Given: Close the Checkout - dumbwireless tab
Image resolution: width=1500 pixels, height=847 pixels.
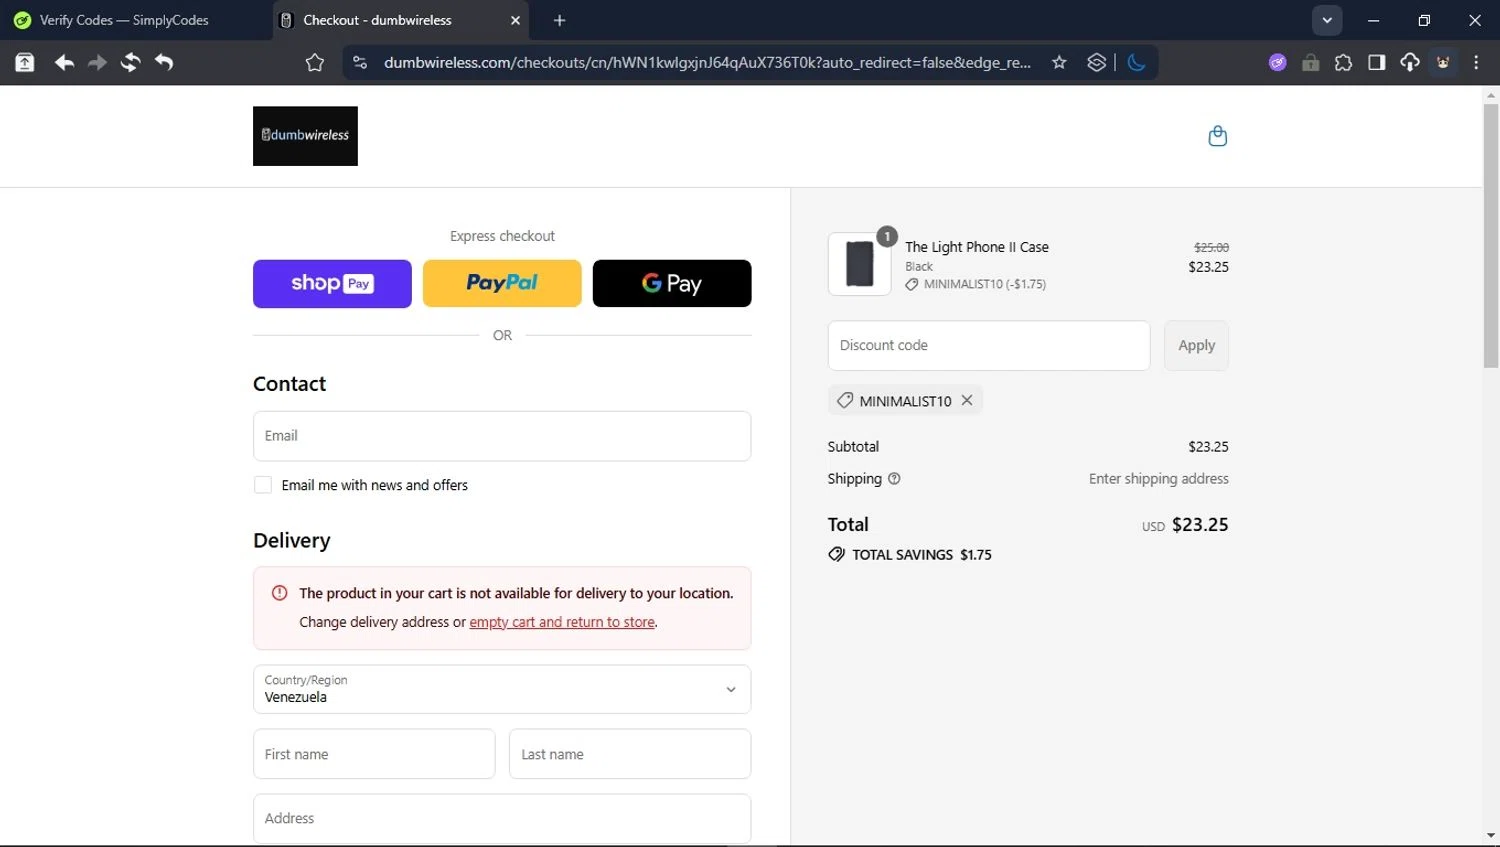Looking at the screenshot, I should point(515,20).
